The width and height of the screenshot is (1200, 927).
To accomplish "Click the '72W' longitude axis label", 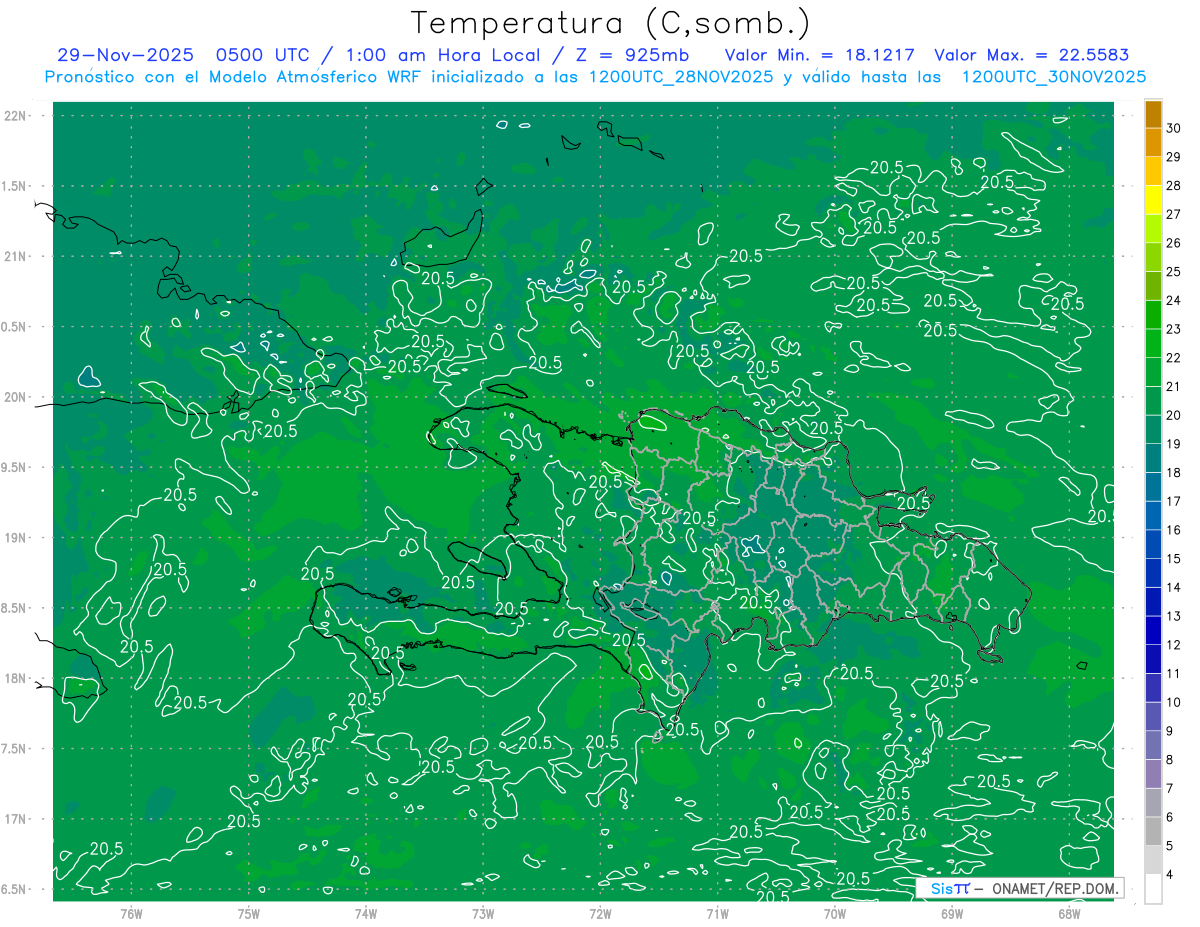I will tap(600, 913).
